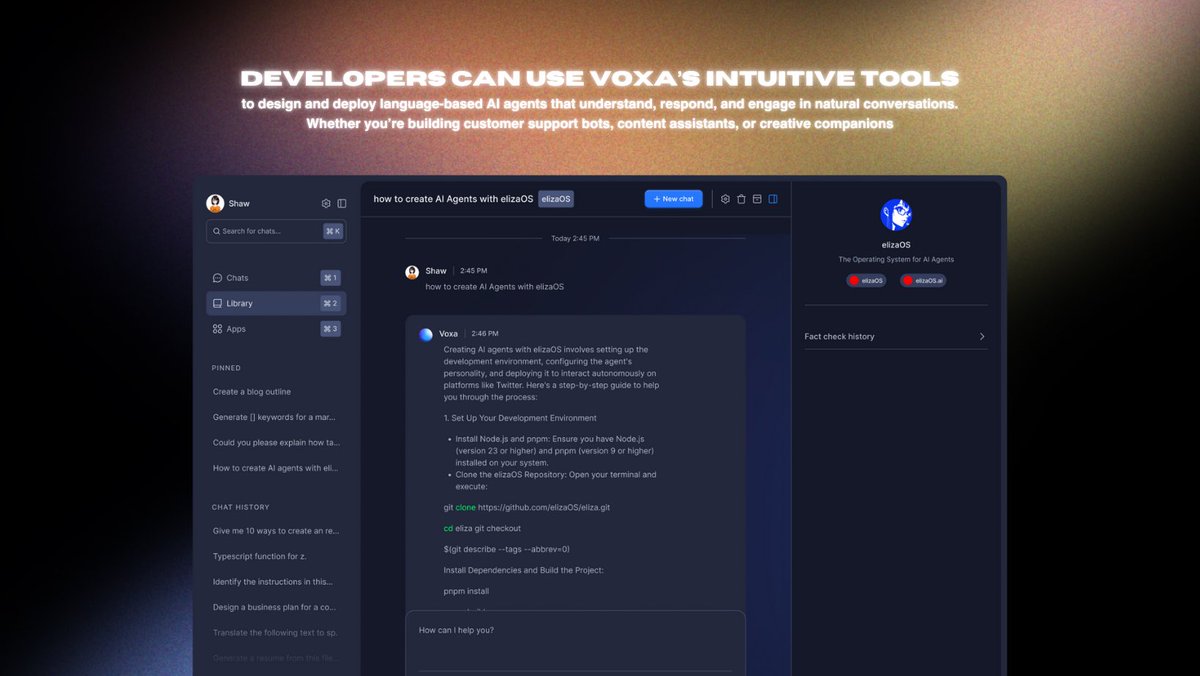The height and width of the screenshot is (676, 1200).
Task: Select Library in the sidebar
Action: click(x=276, y=303)
